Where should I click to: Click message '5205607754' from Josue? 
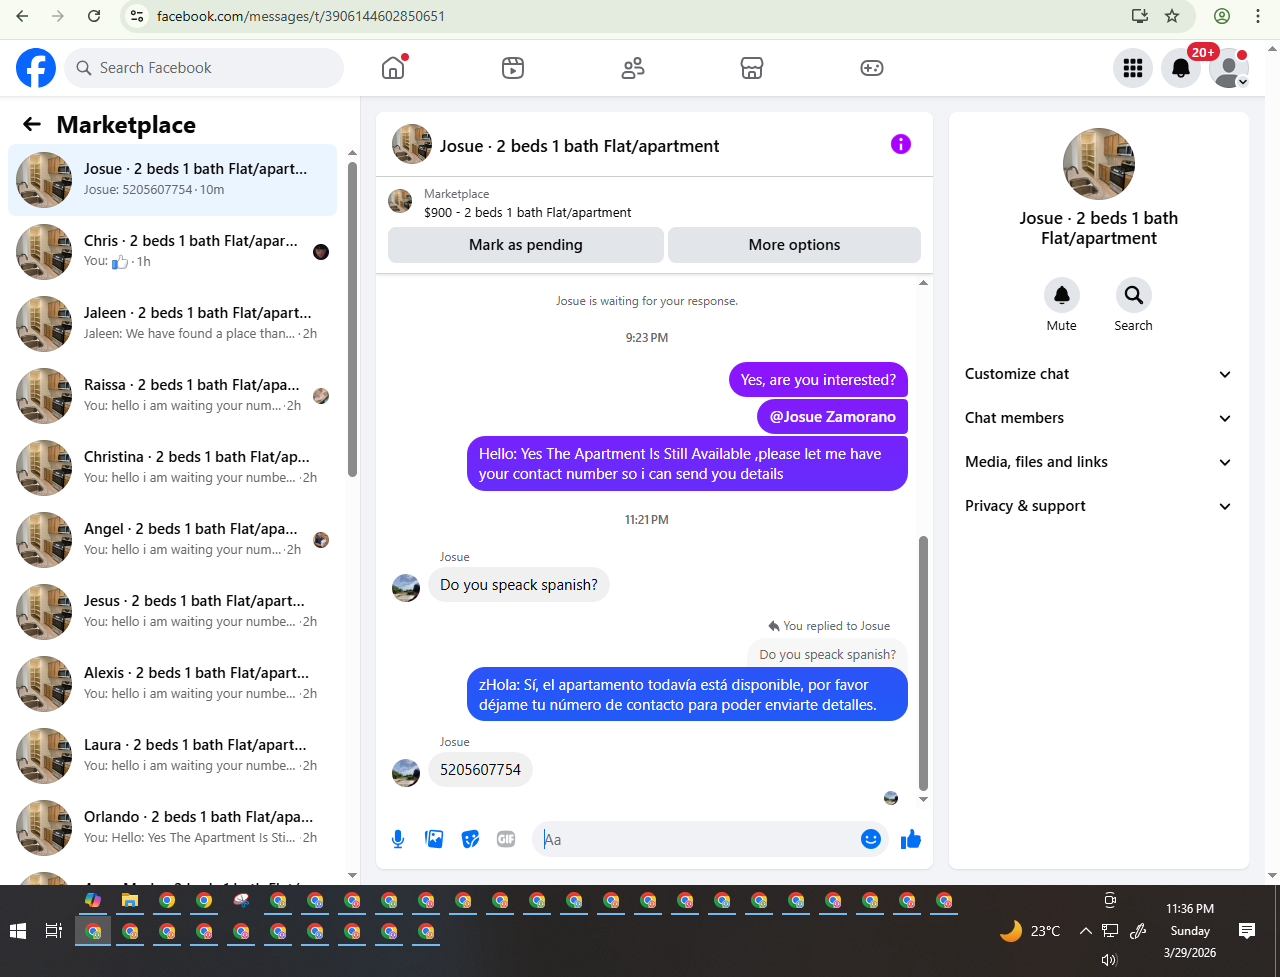(x=480, y=770)
